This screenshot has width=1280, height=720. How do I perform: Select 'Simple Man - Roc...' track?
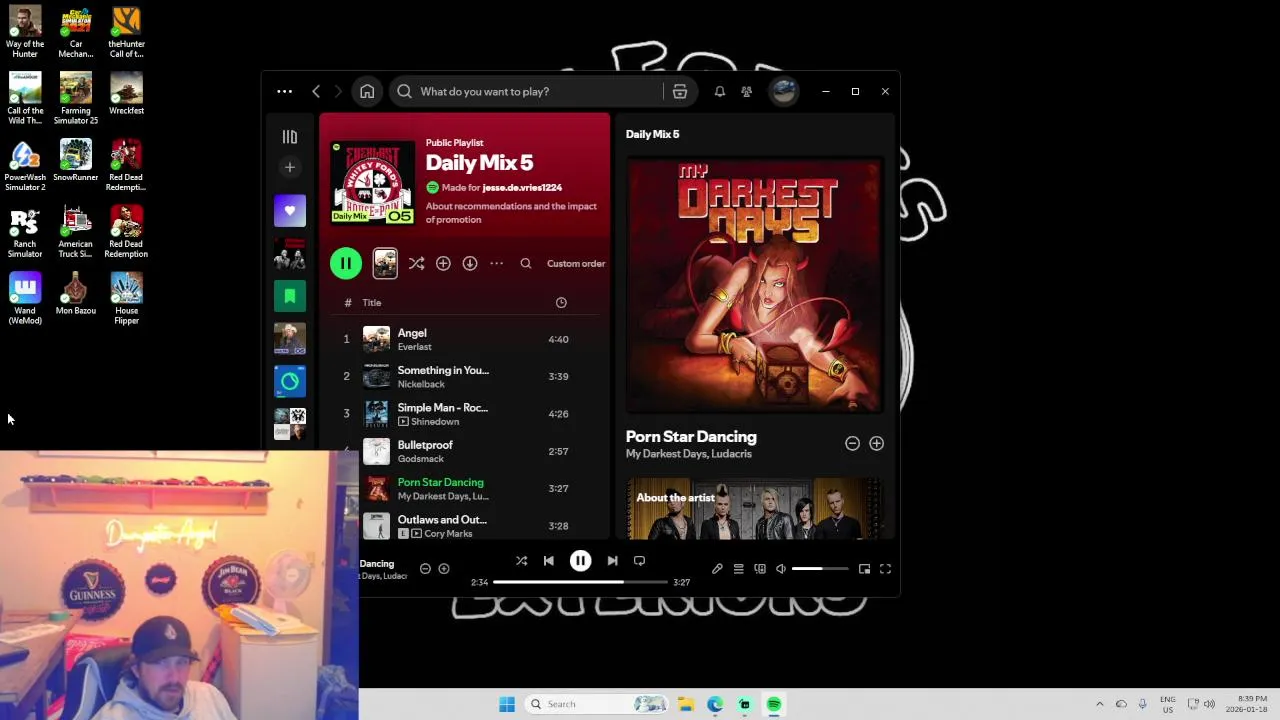click(x=465, y=413)
